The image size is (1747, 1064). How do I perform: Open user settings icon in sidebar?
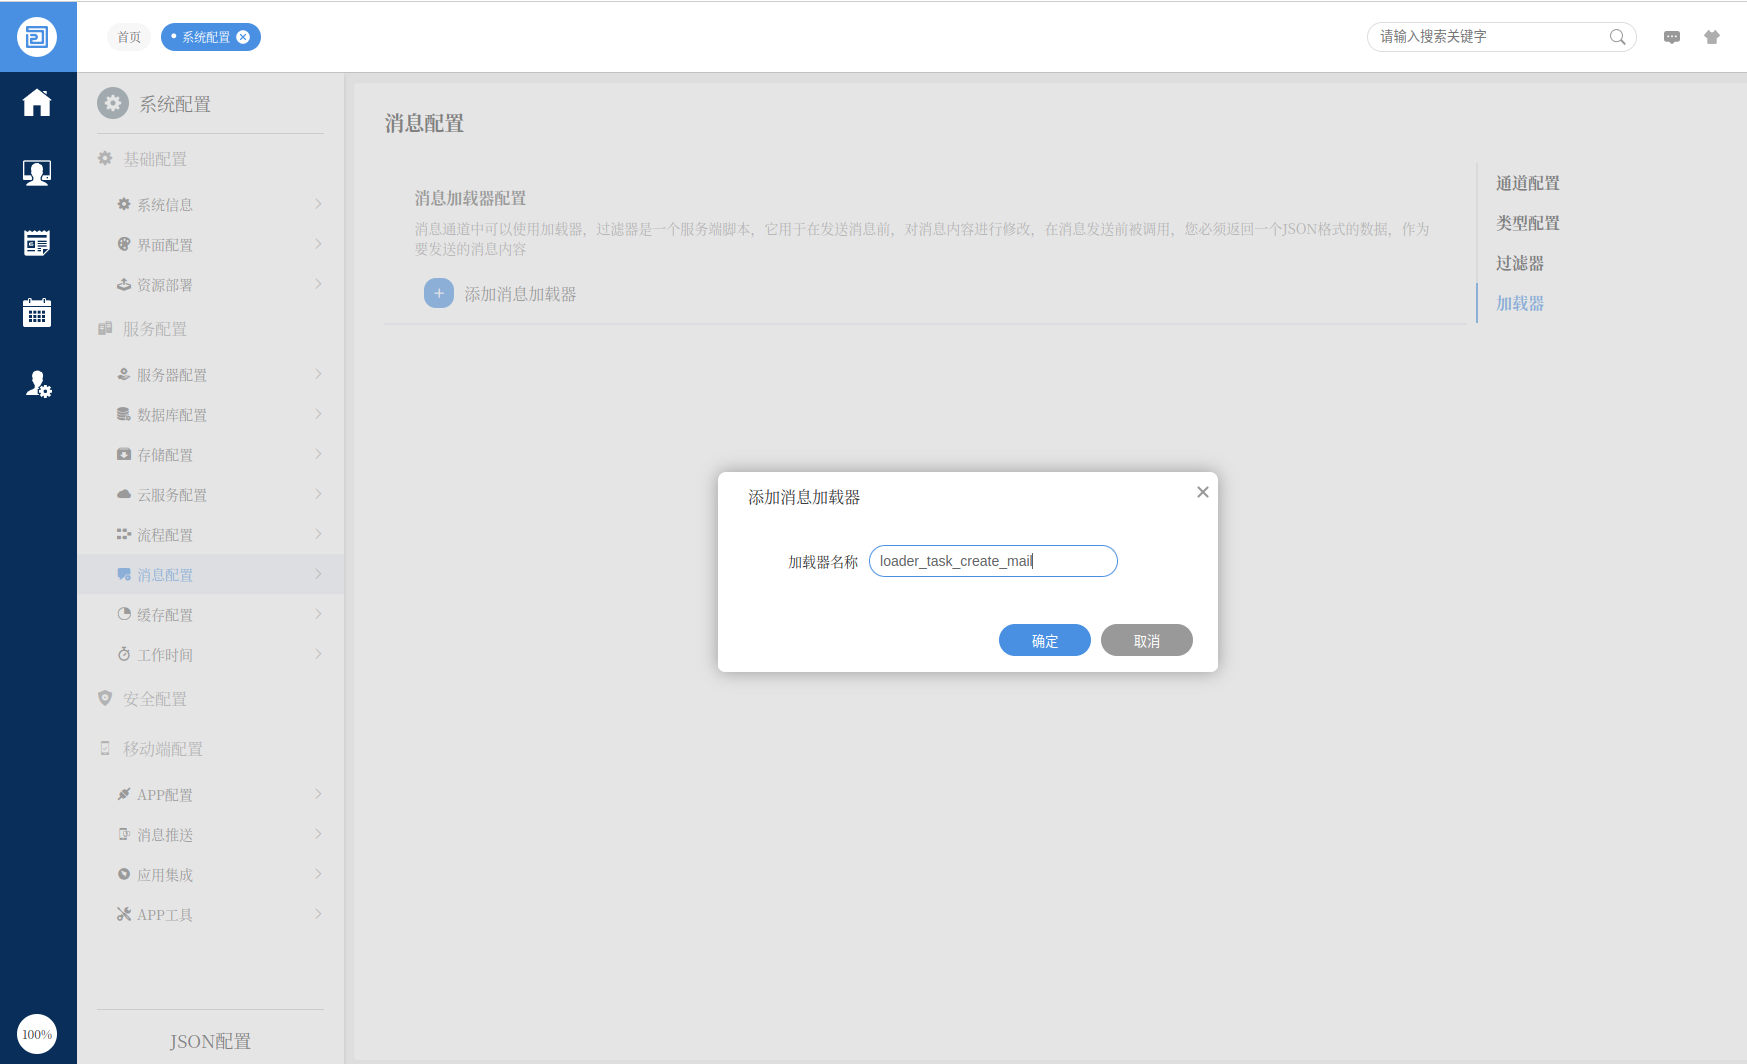click(38, 384)
